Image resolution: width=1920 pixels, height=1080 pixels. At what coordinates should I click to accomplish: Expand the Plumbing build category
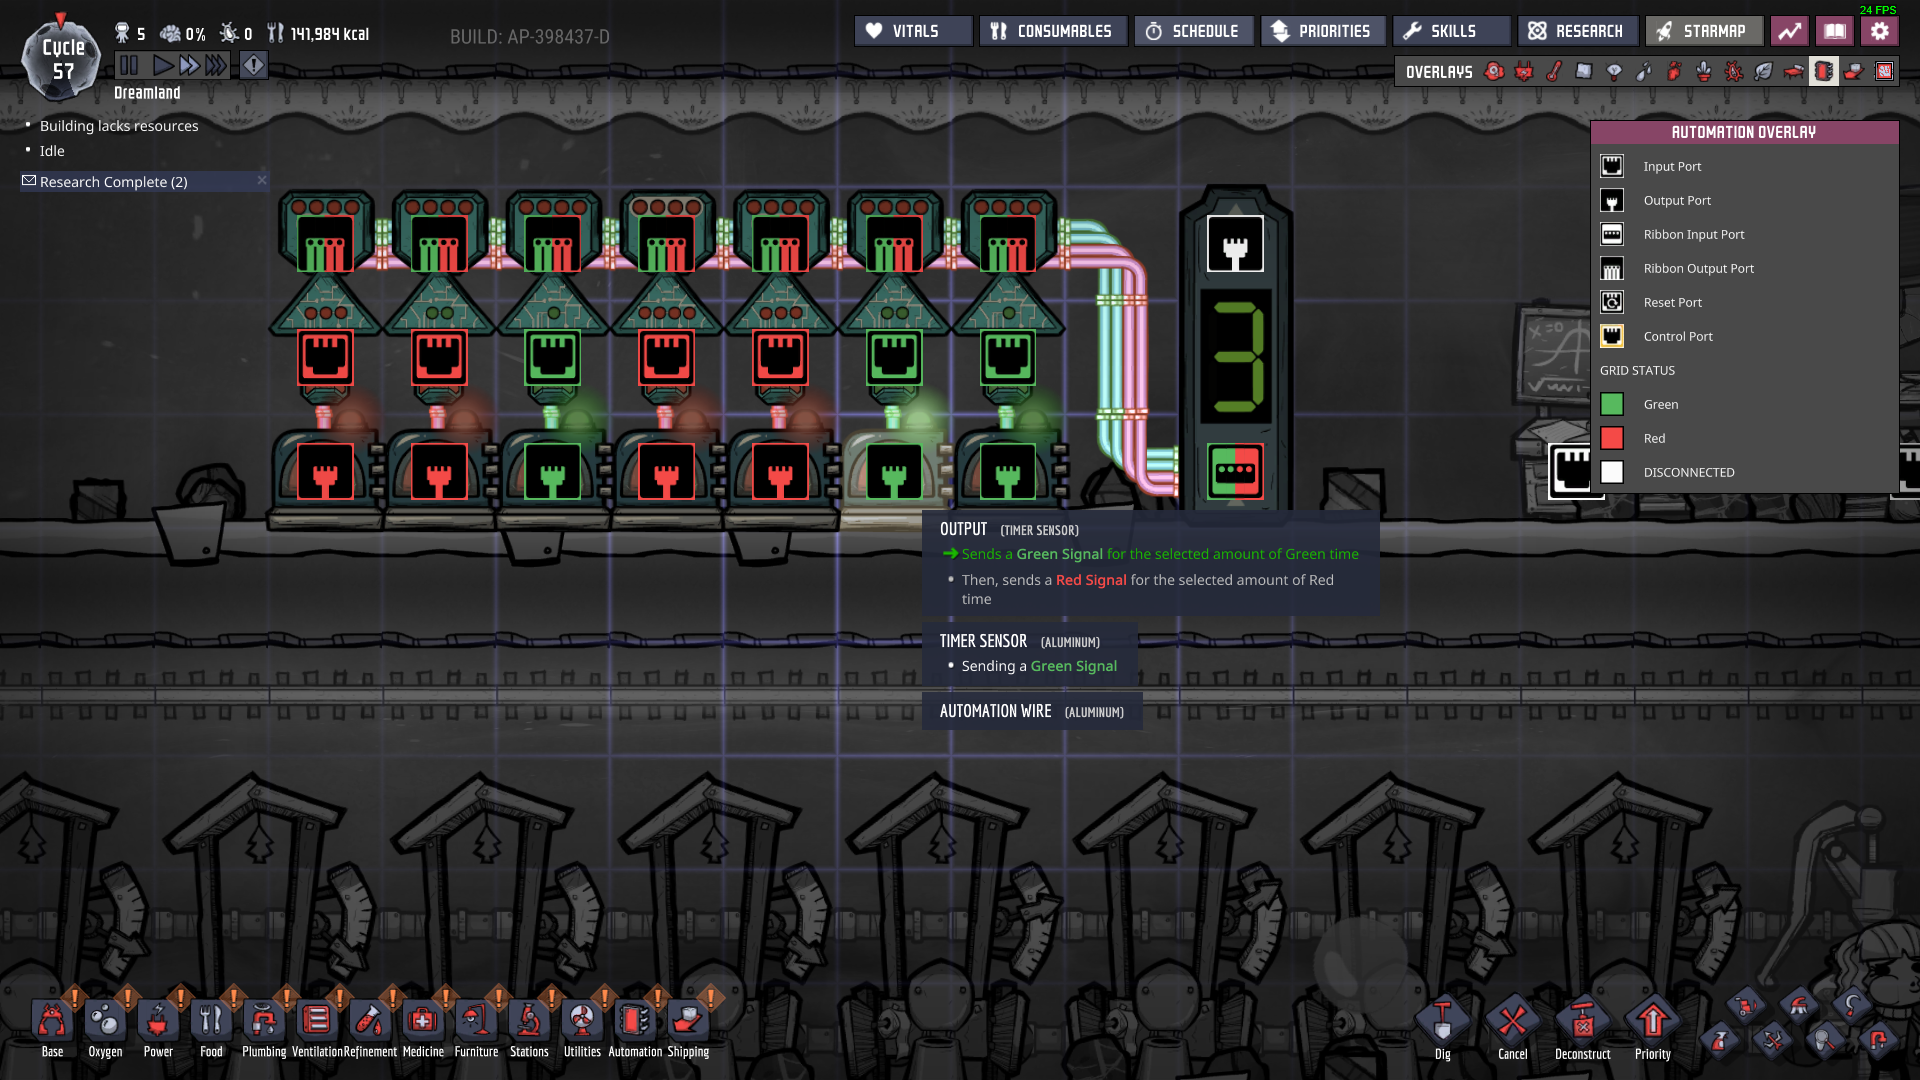pyautogui.click(x=264, y=1021)
